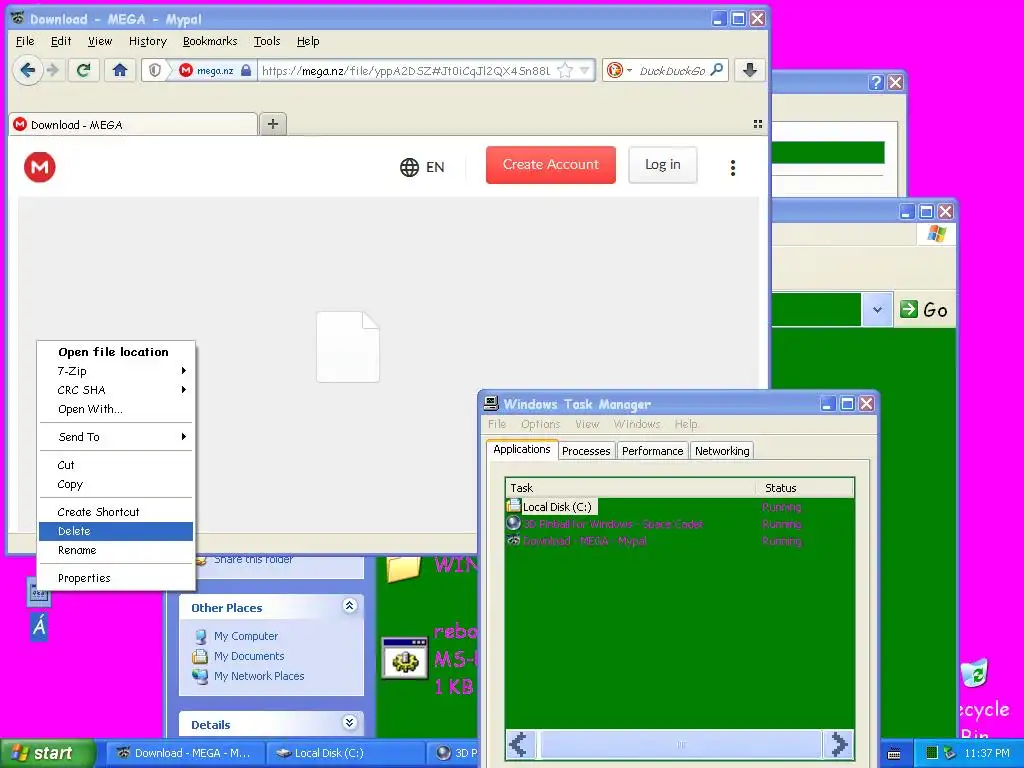Open the browser History menu
The image size is (1024, 768).
(x=148, y=41)
